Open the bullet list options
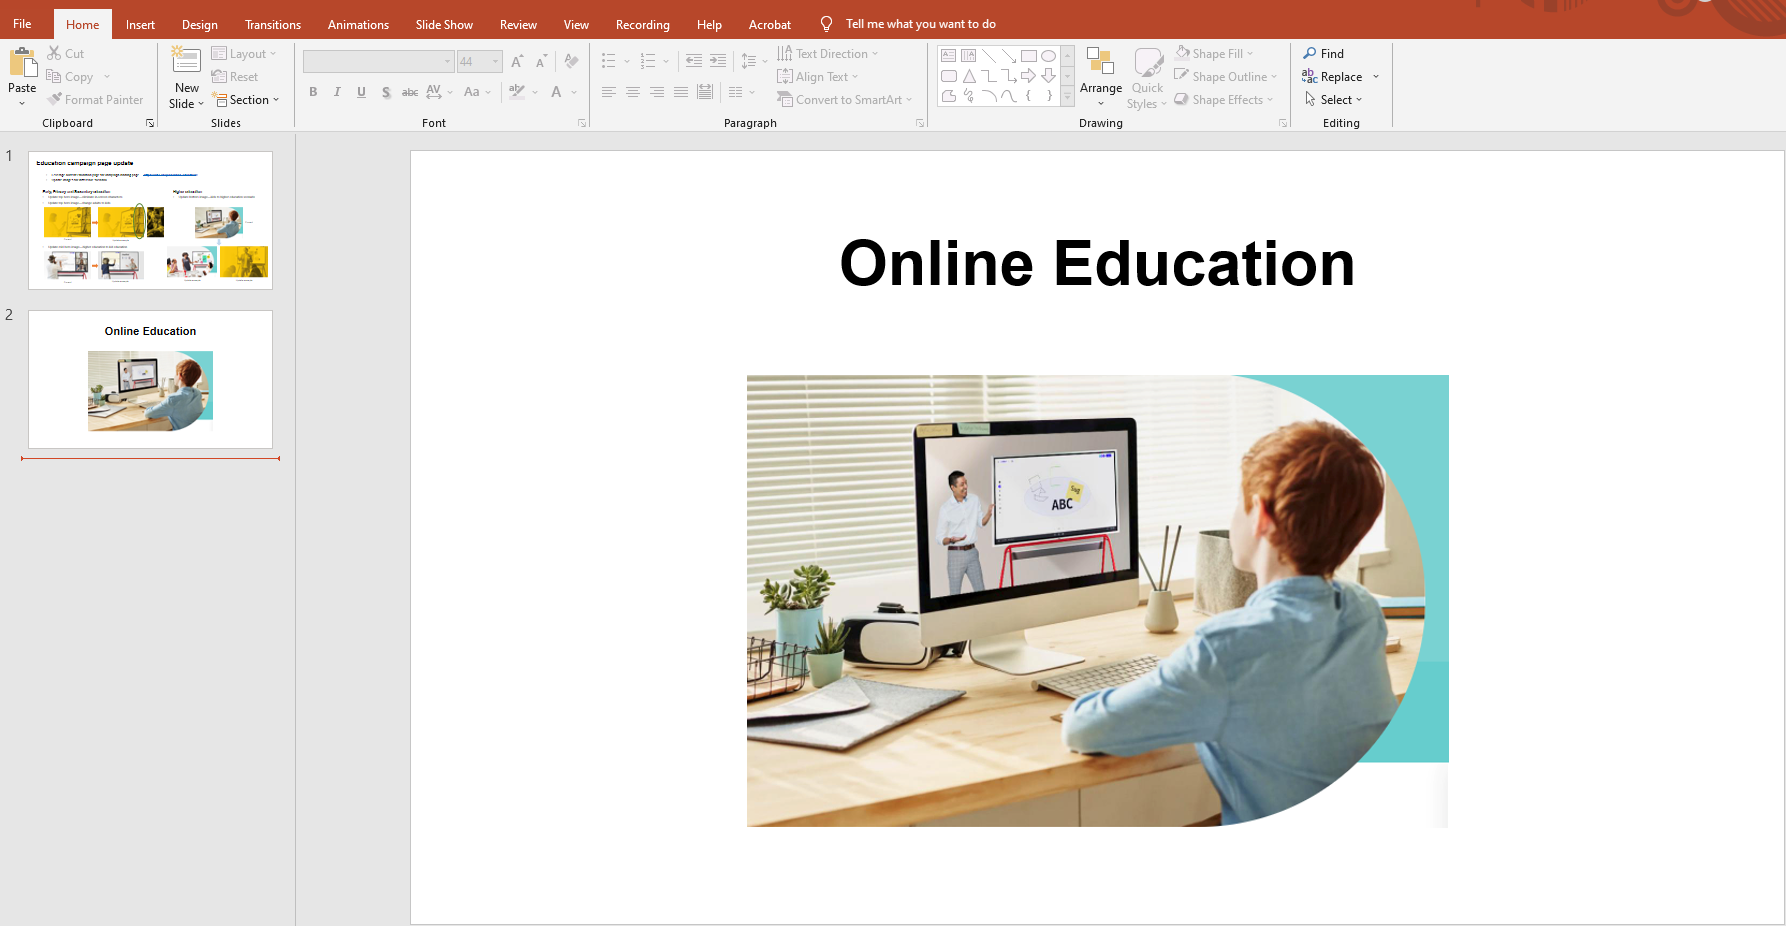Image resolution: width=1786 pixels, height=926 pixels. click(628, 60)
